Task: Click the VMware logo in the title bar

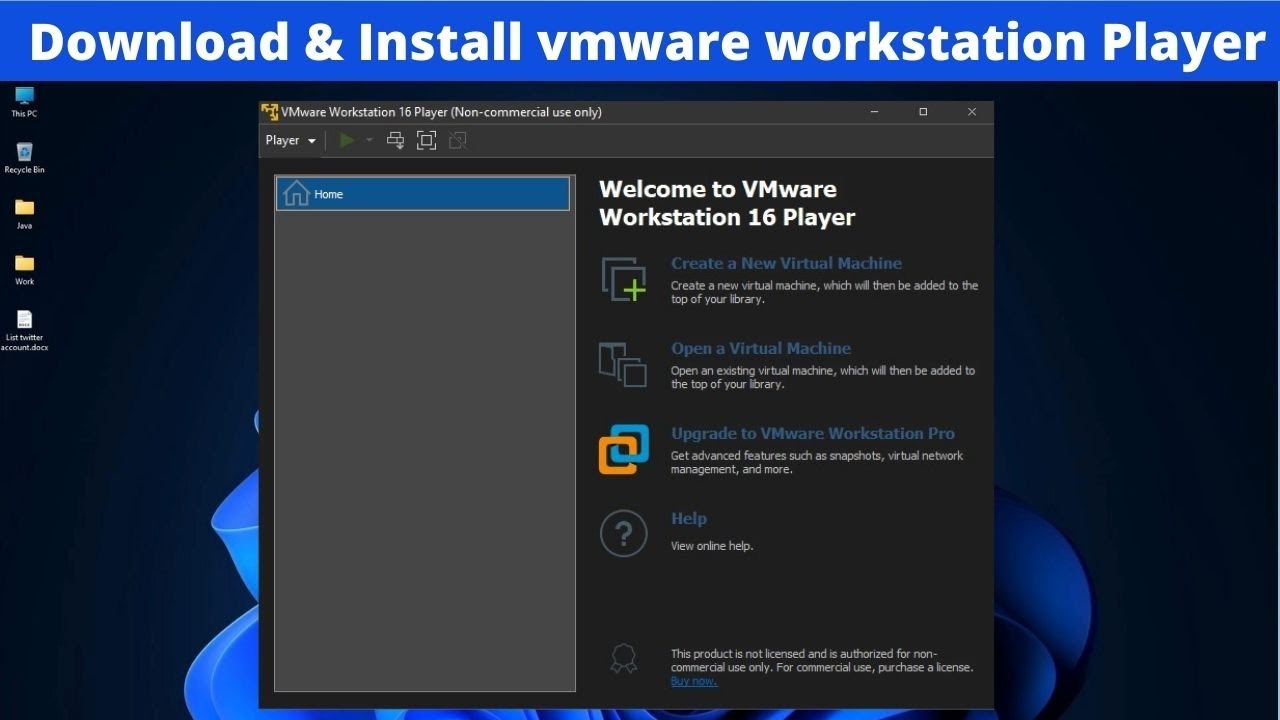Action: point(269,111)
